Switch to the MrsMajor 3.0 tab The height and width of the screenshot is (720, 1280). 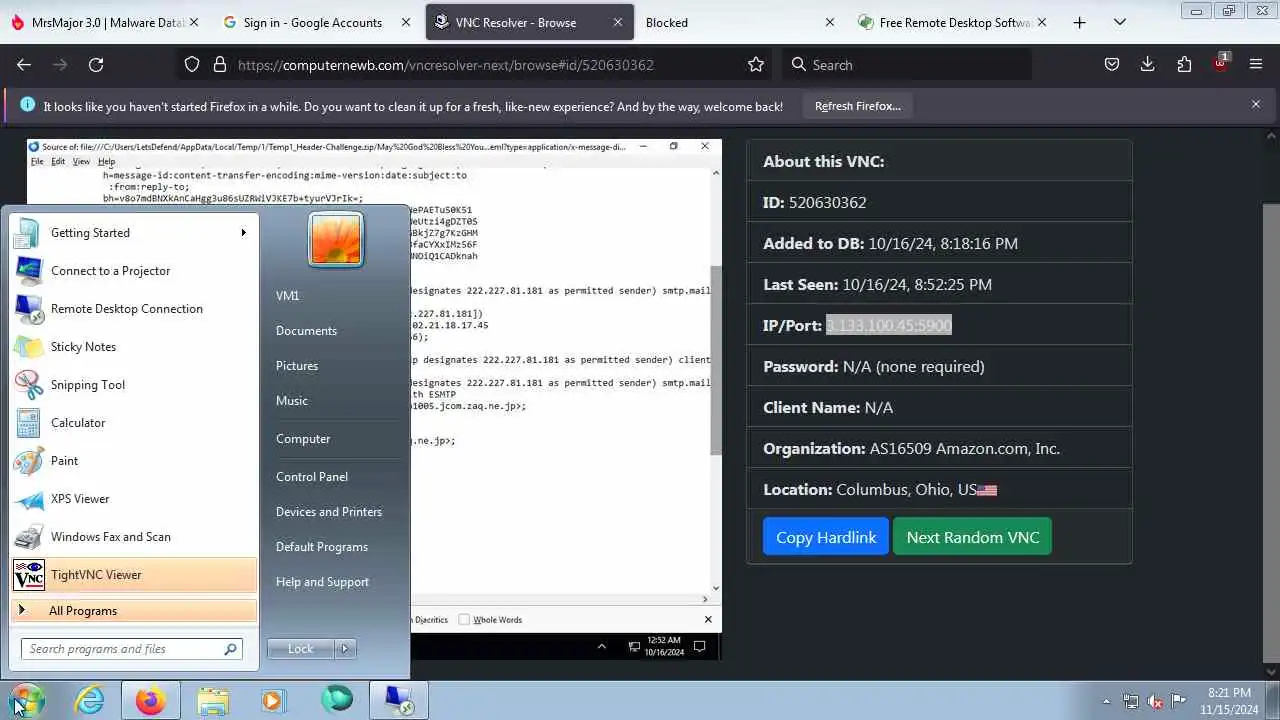(x=105, y=22)
